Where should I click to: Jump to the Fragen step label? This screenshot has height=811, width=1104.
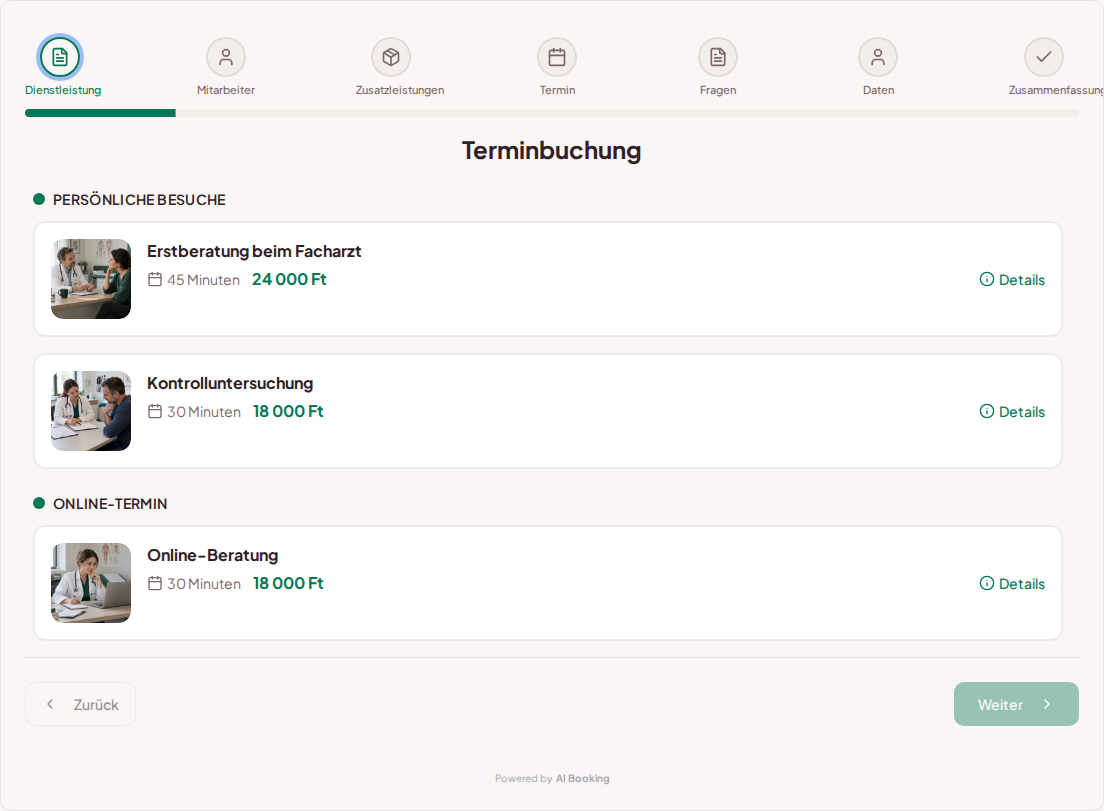(x=718, y=90)
